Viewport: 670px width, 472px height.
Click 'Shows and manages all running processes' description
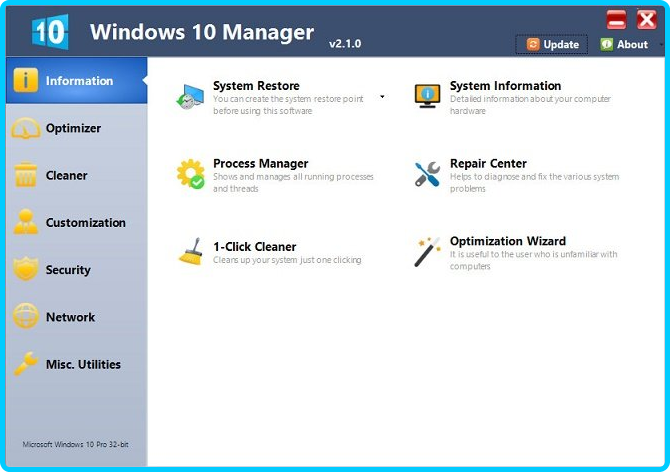(x=293, y=182)
